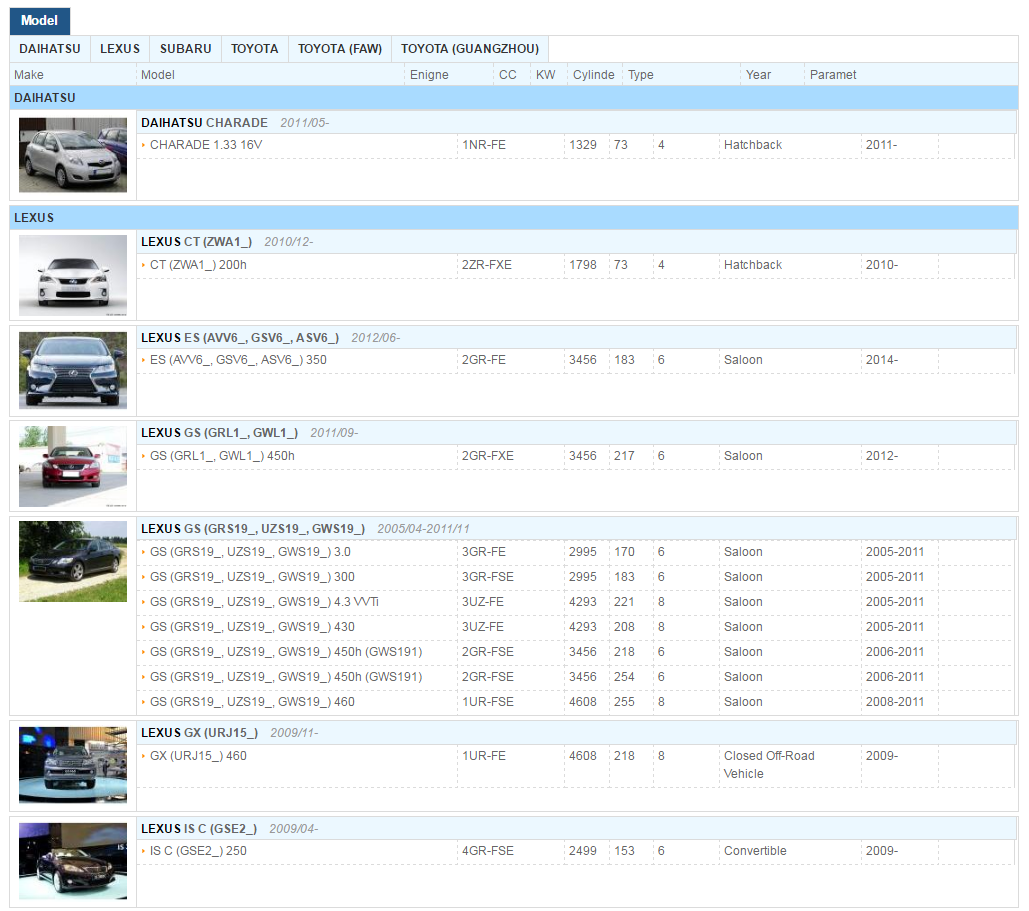Click the DAIHATSU section header bar

coord(514,98)
